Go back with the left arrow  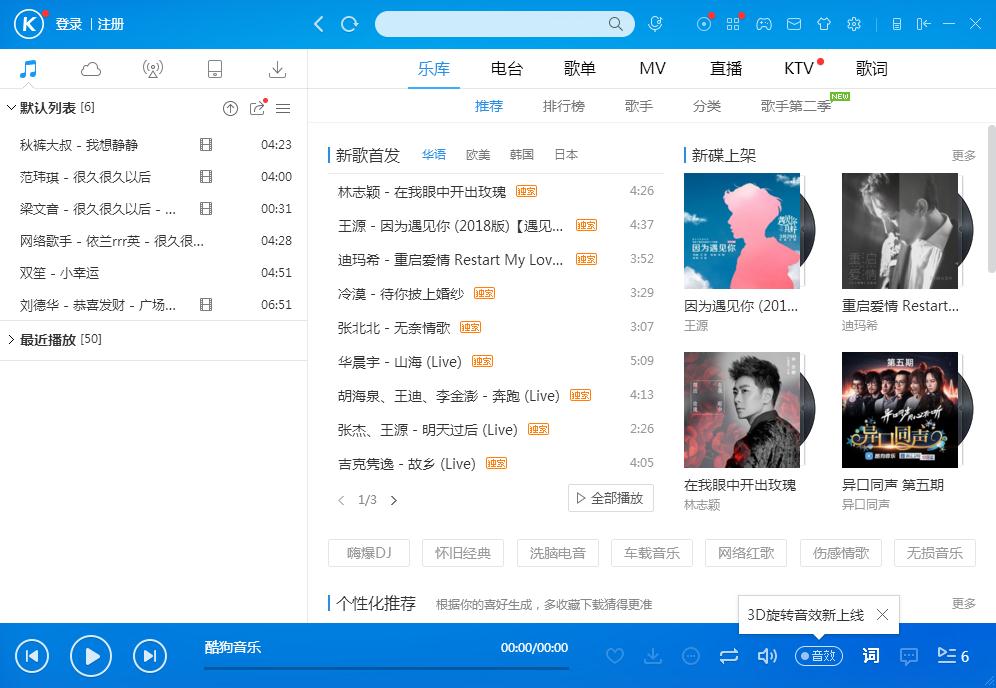(x=319, y=24)
